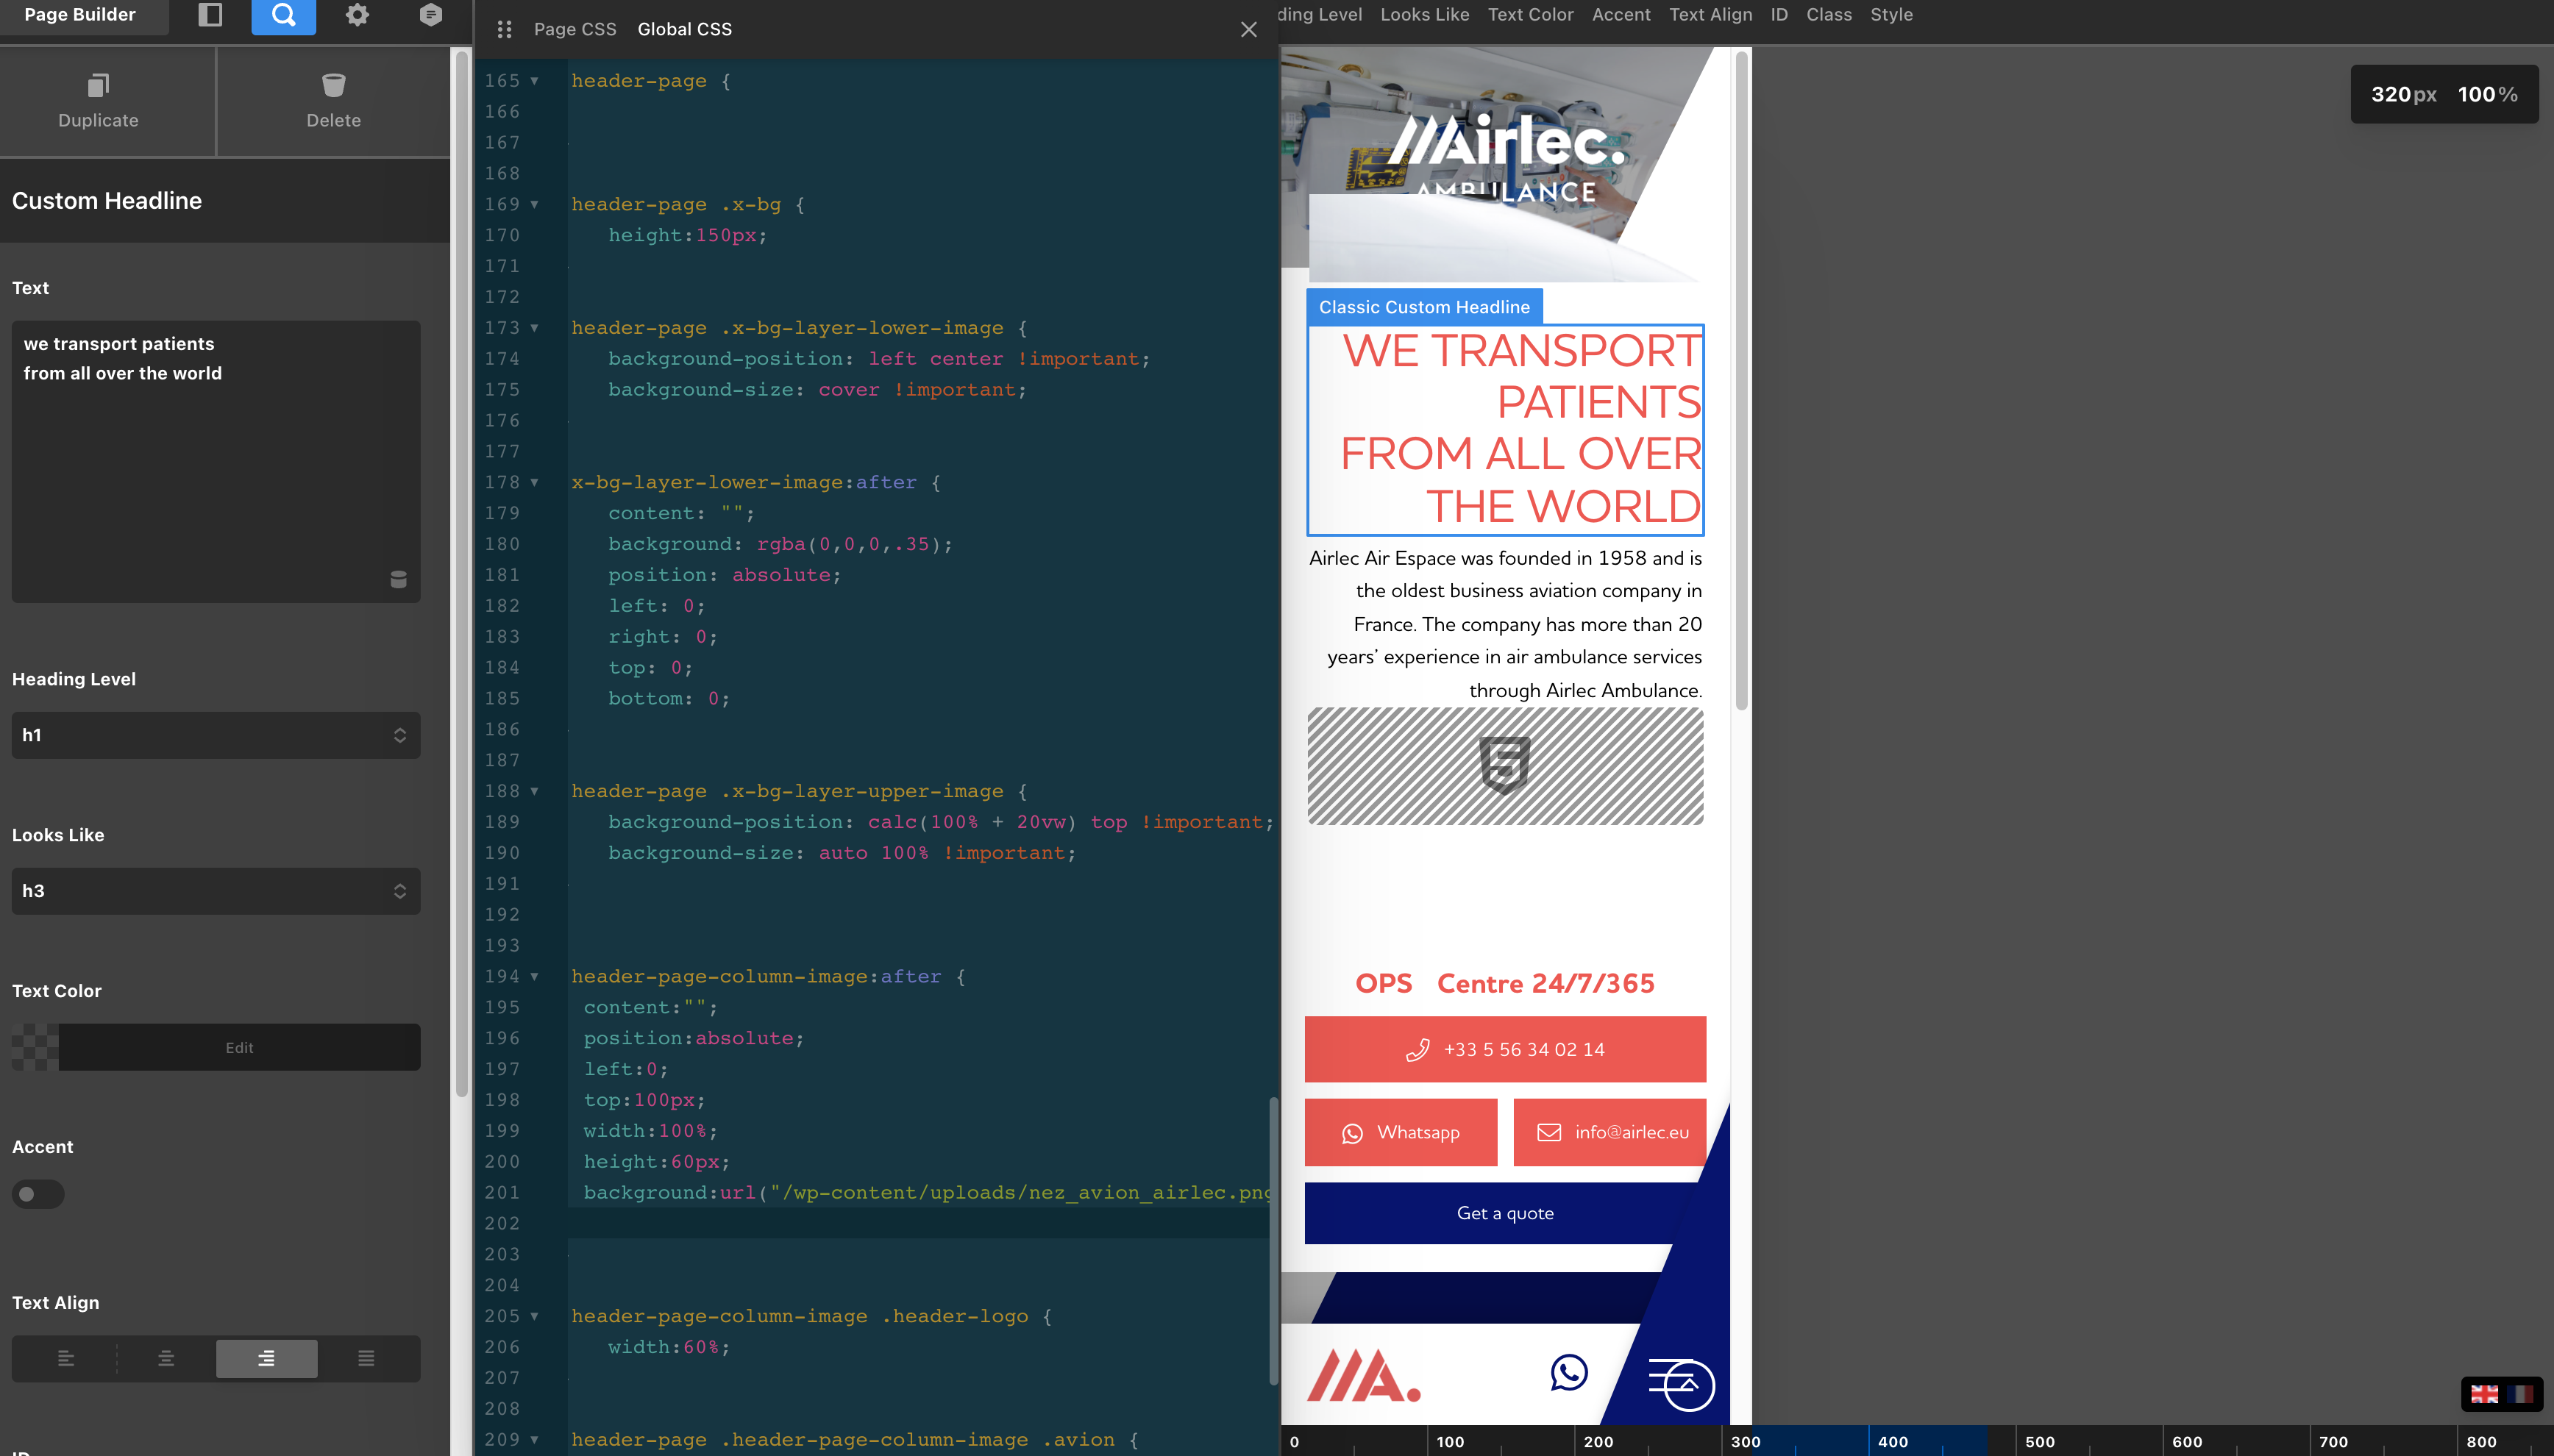Switch to the Page CSS tab
The image size is (2554, 1456).
[575, 30]
